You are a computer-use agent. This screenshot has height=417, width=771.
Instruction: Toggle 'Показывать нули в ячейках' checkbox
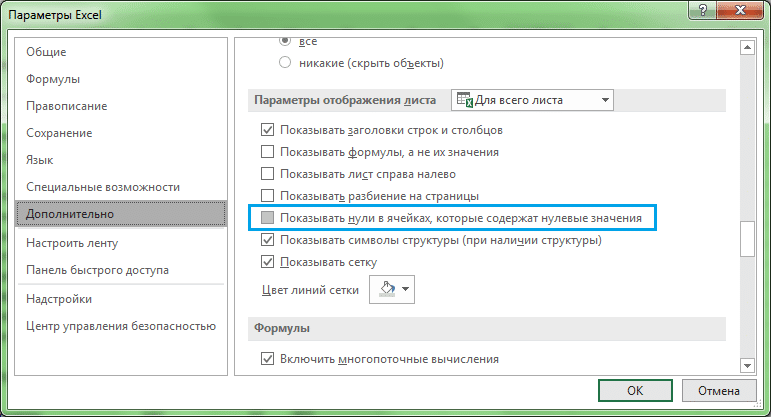click(267, 218)
